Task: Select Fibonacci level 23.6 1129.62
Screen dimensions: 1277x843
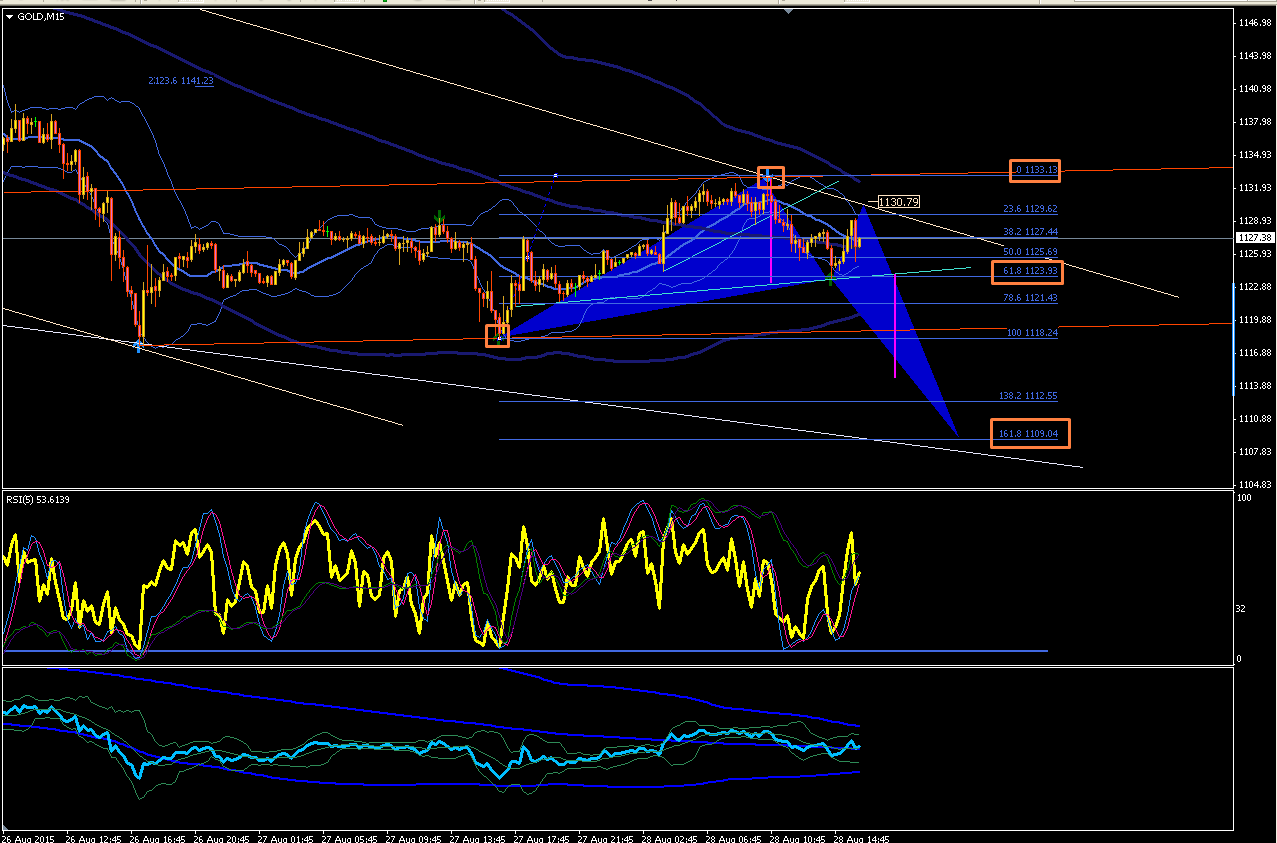Action: coord(1030,209)
